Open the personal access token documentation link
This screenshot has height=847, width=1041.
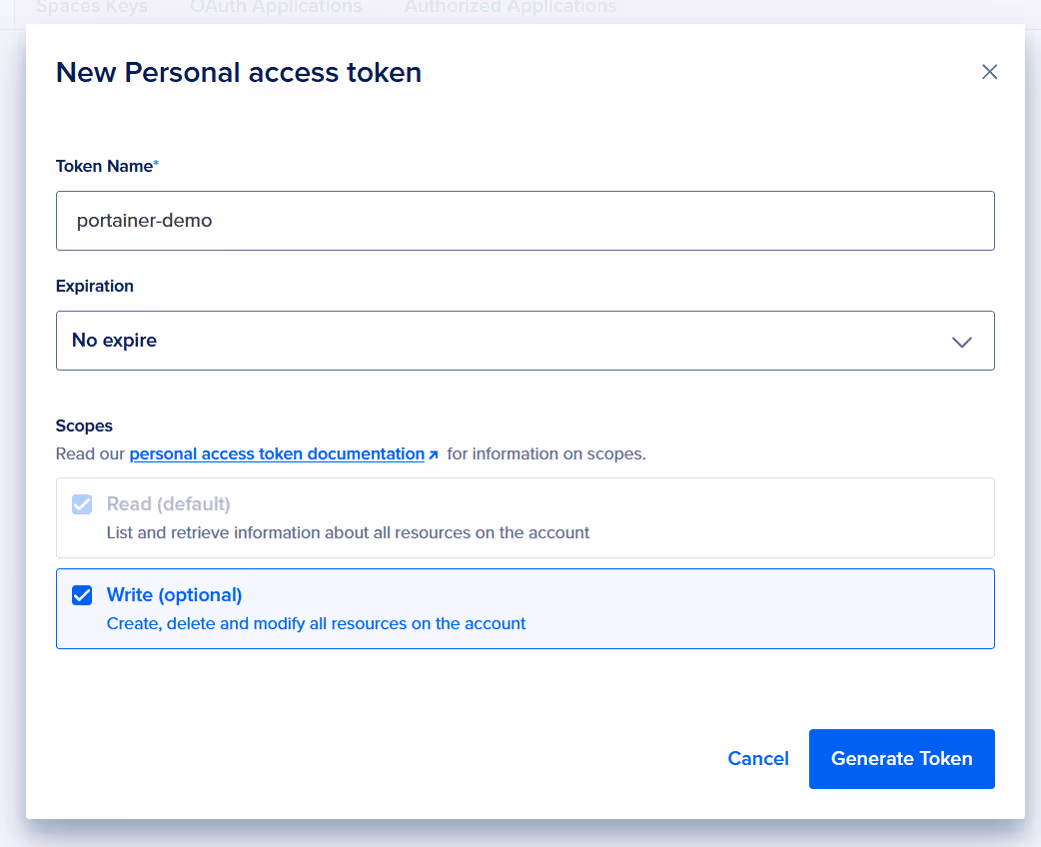click(x=277, y=454)
